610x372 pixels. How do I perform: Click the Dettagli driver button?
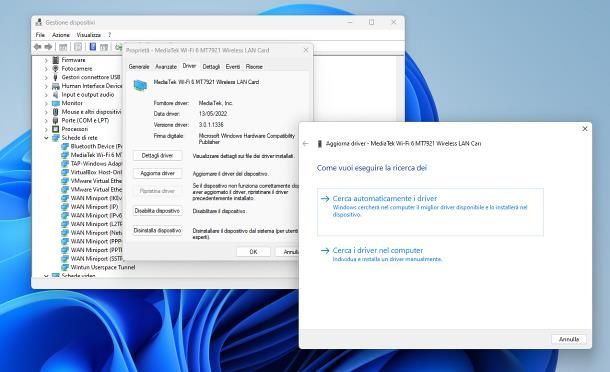pos(157,156)
